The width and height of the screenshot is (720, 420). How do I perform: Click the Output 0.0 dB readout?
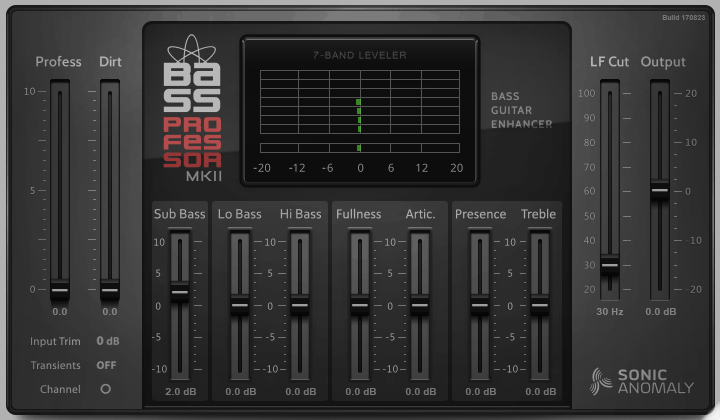pos(661,312)
